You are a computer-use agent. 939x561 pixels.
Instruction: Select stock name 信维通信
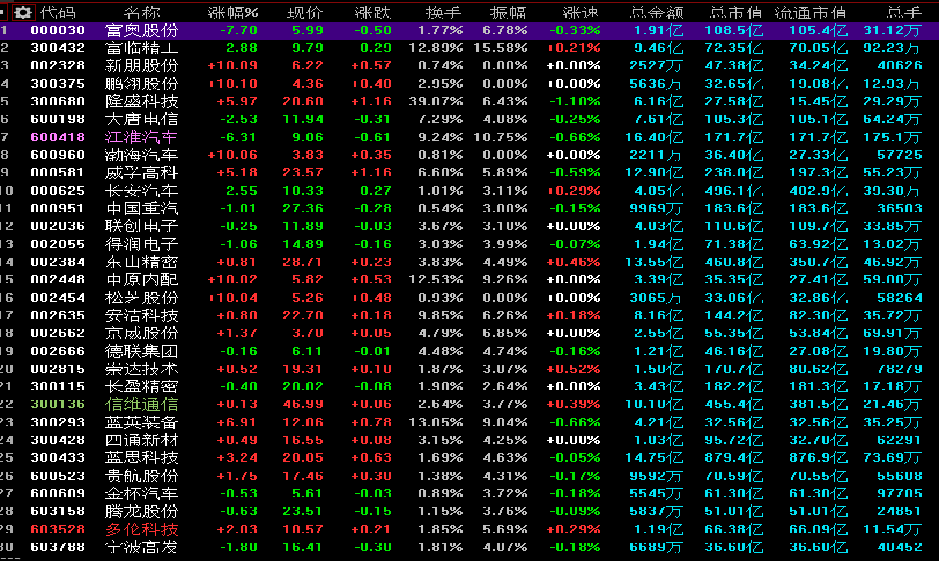point(142,404)
